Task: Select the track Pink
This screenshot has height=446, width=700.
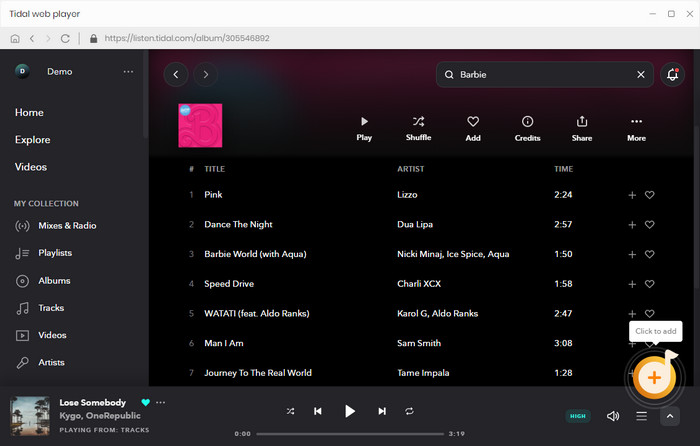Action: click(213, 195)
